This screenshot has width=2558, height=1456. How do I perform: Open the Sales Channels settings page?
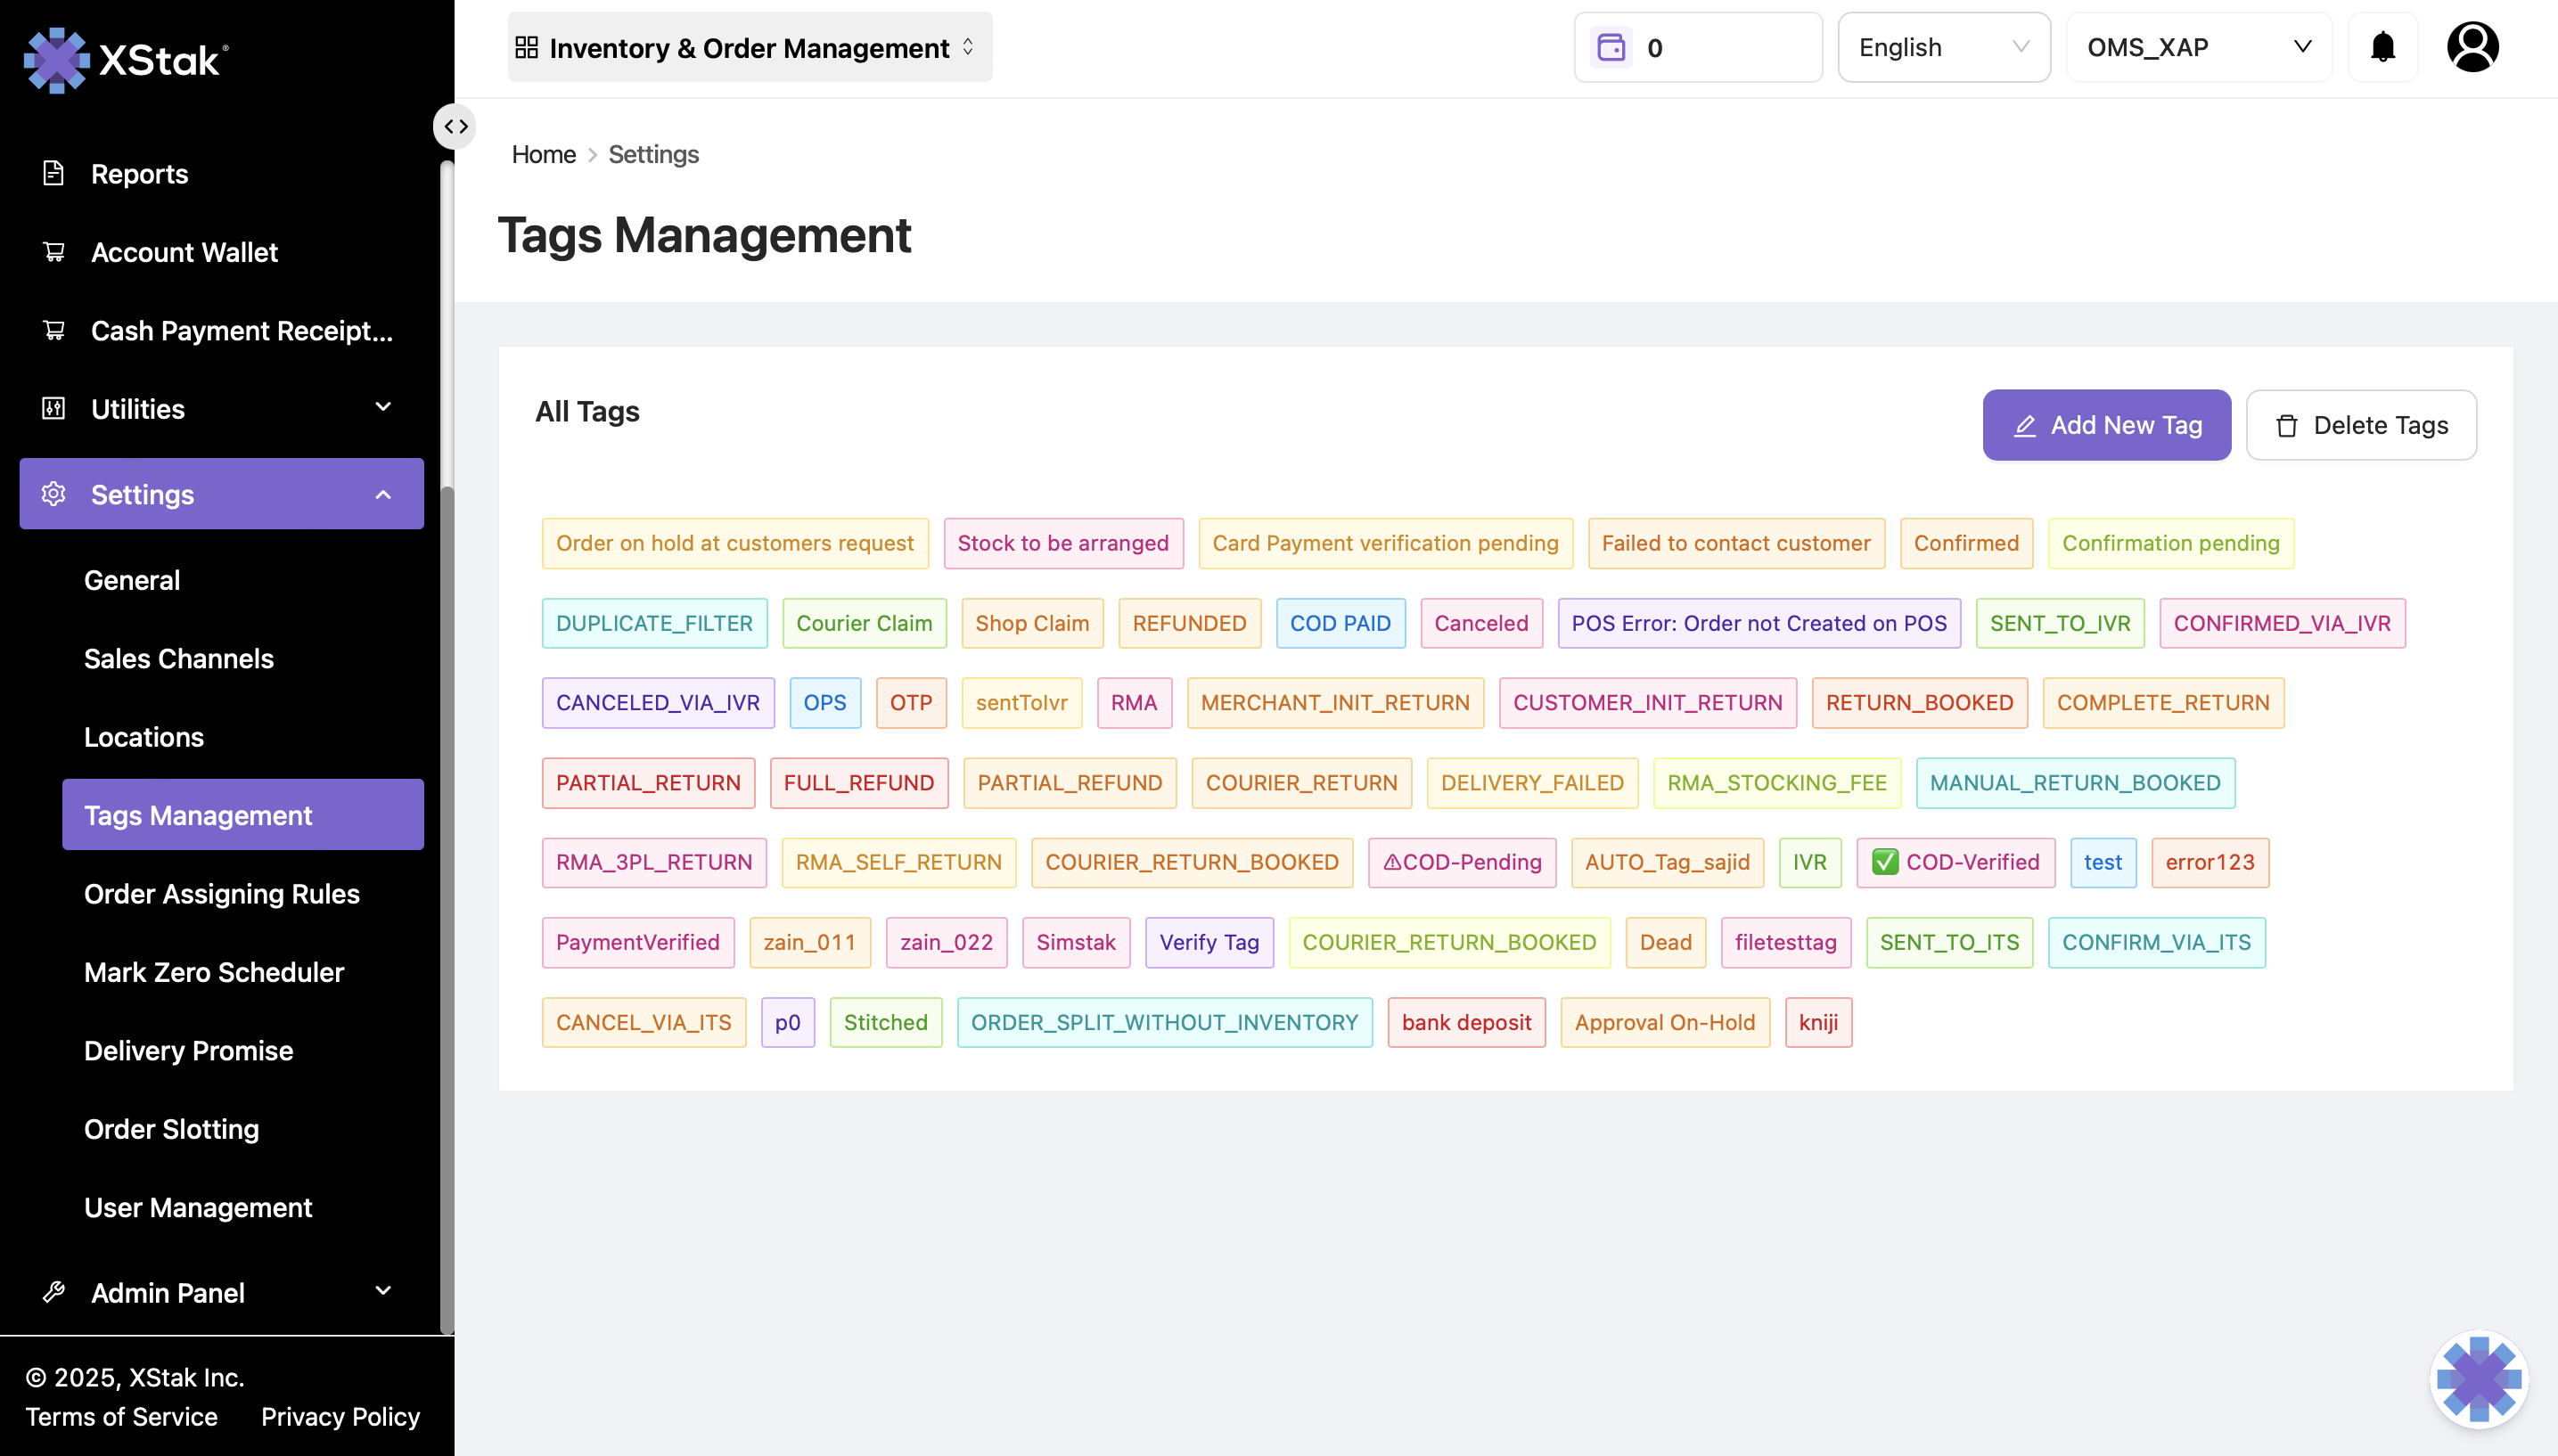click(179, 658)
